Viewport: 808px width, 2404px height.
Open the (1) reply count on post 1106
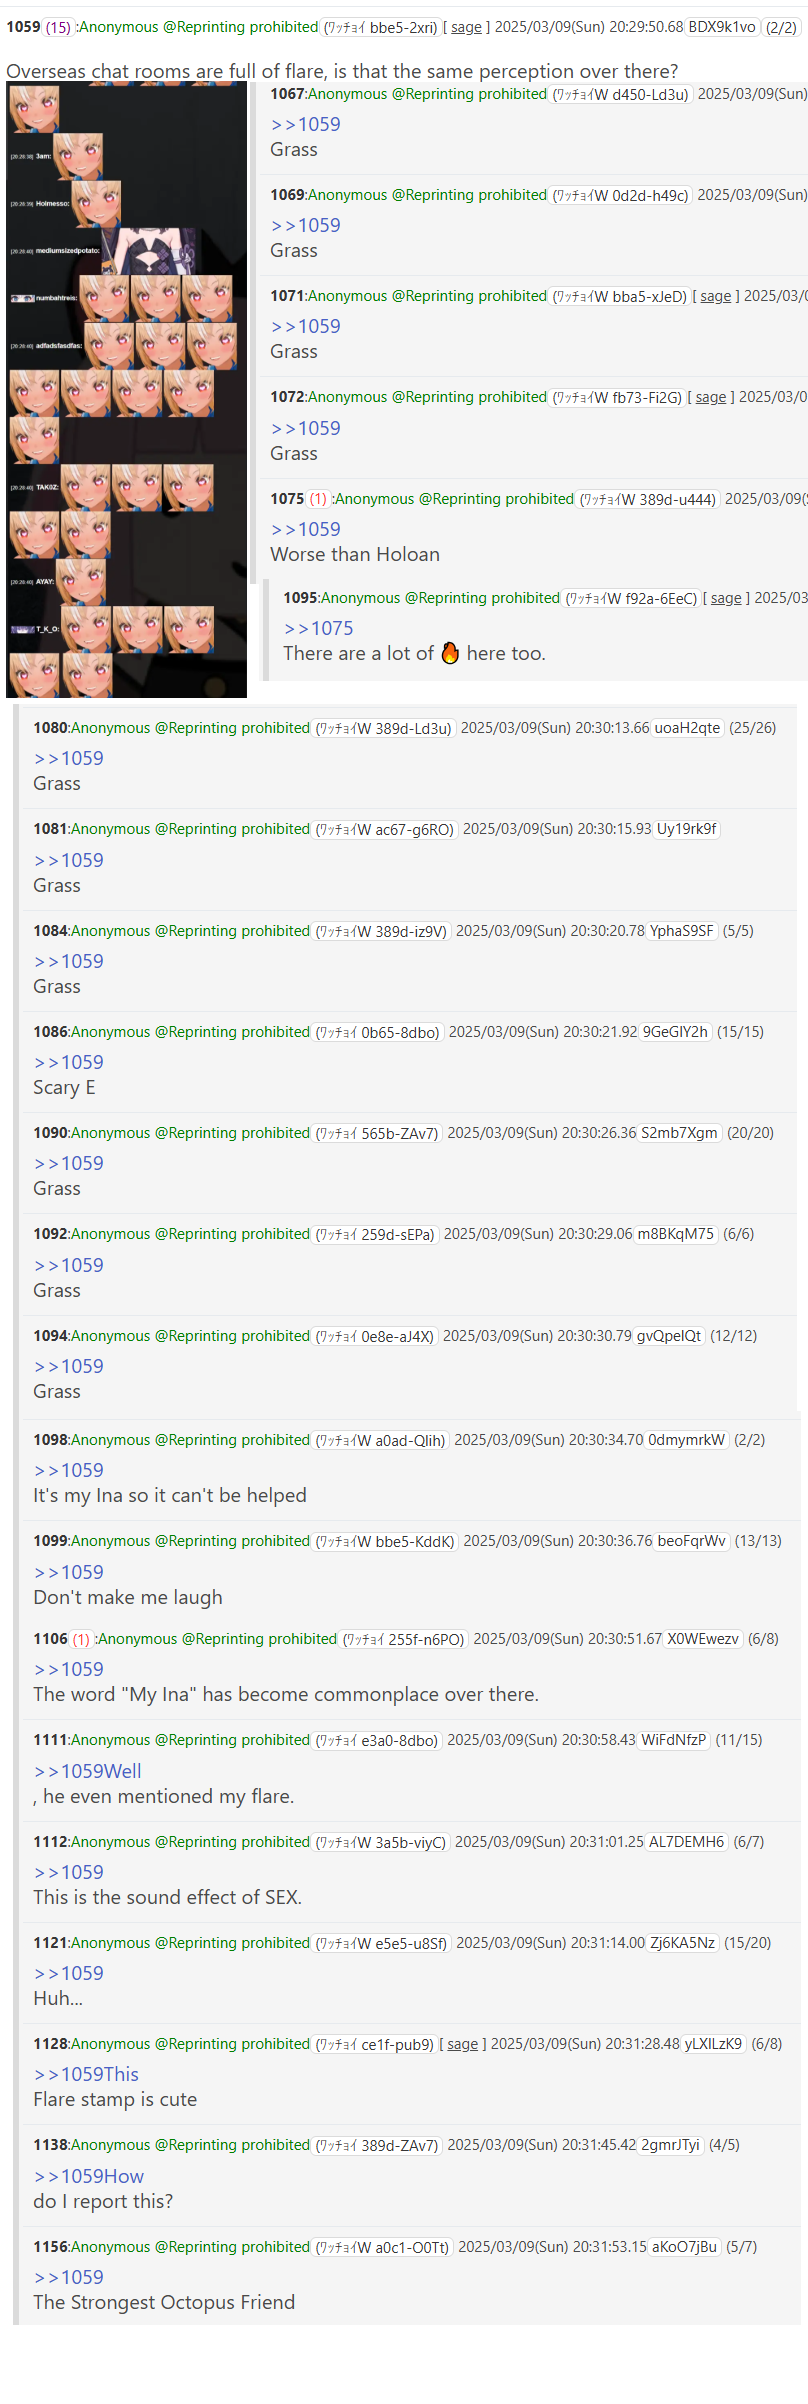coord(81,1639)
